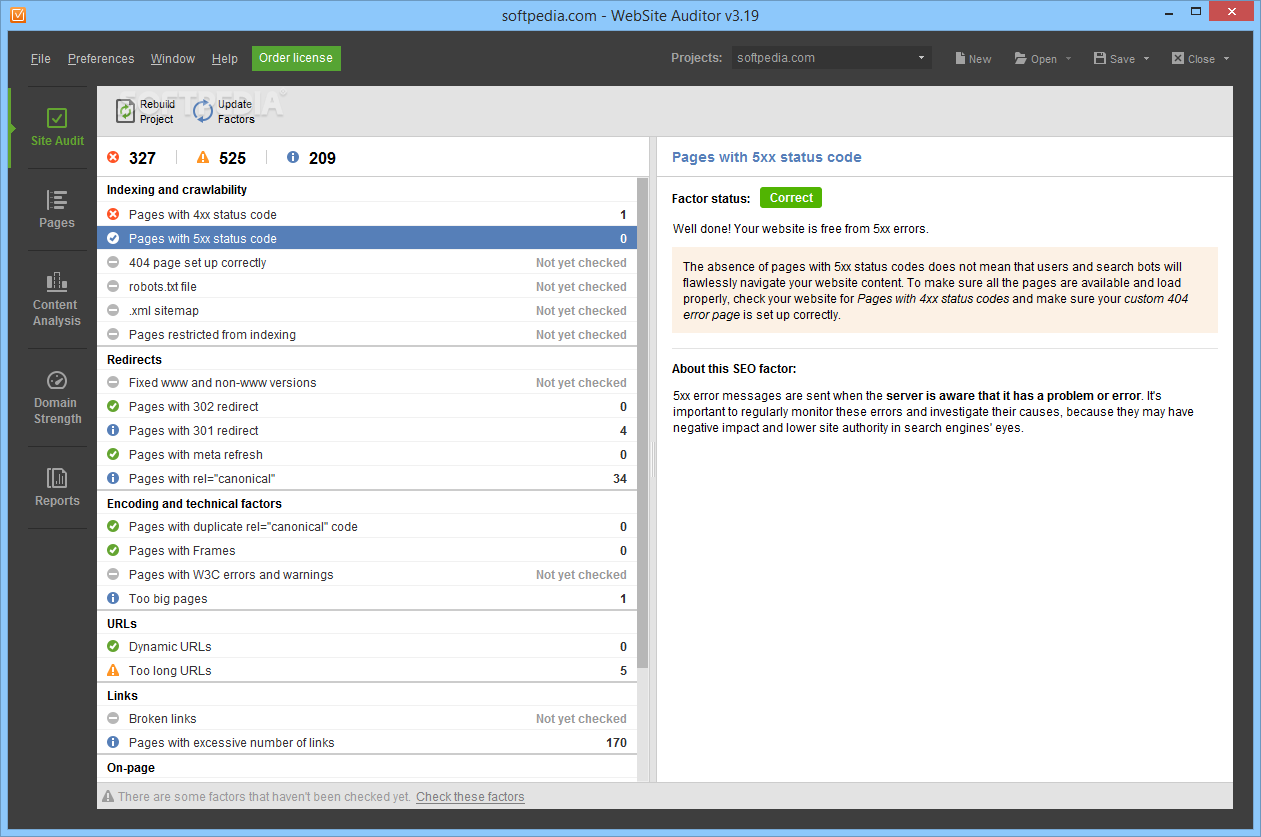Click the New project icon

point(960,58)
